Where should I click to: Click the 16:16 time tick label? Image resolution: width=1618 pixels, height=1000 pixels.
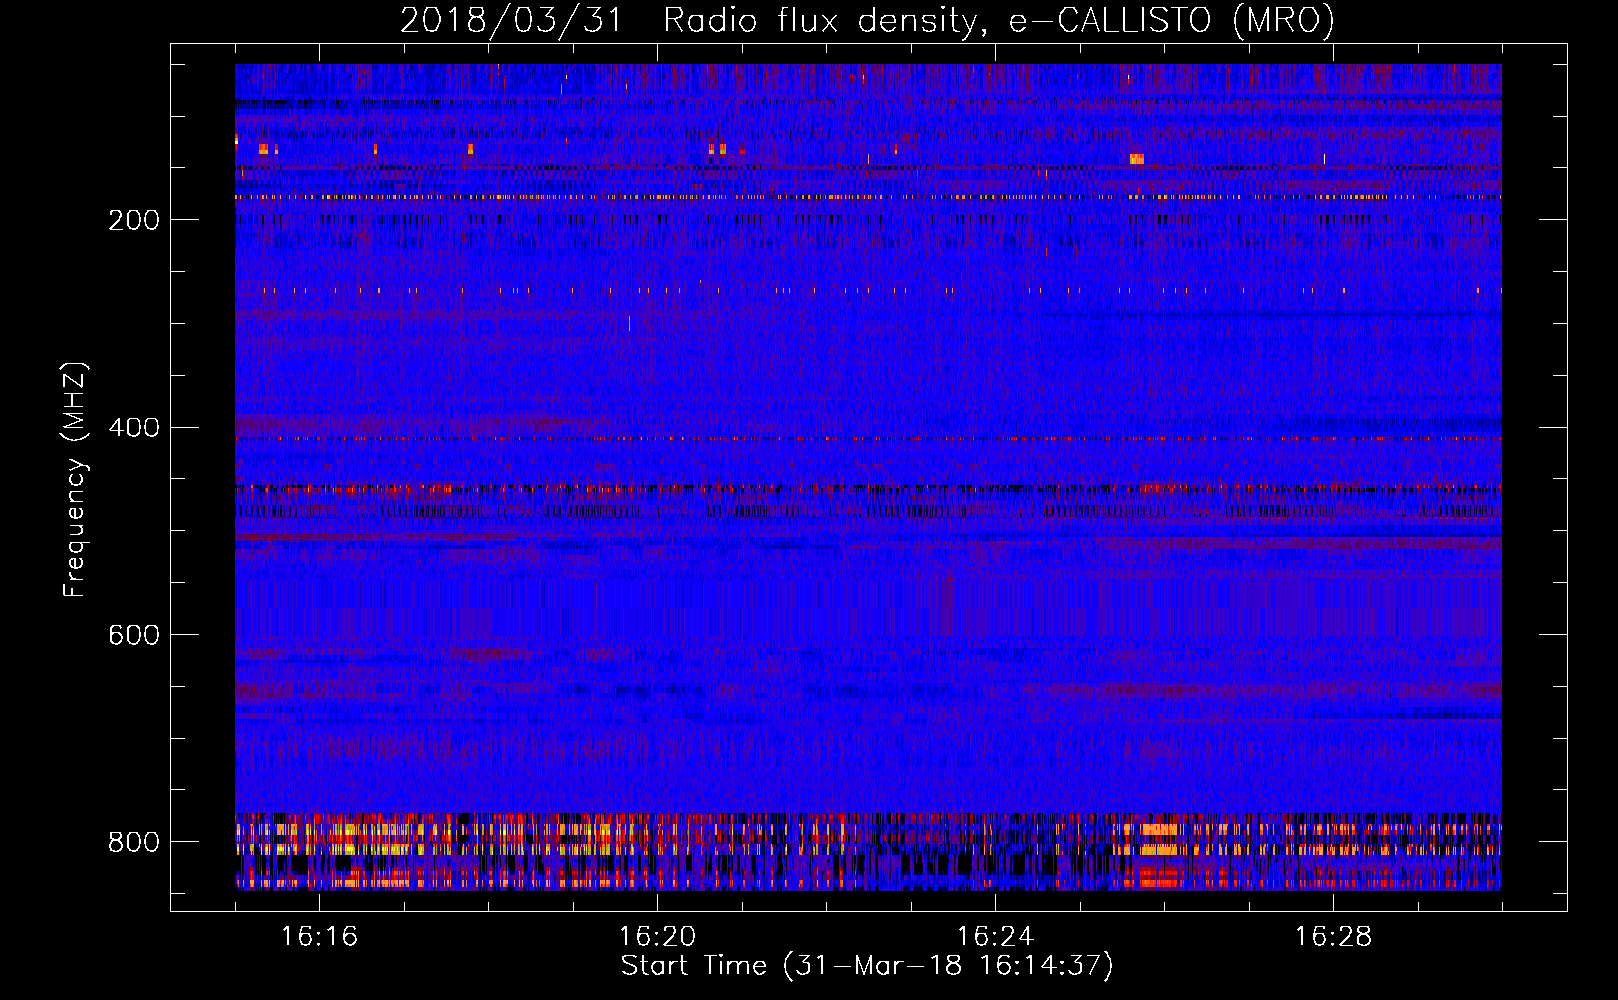coord(319,936)
